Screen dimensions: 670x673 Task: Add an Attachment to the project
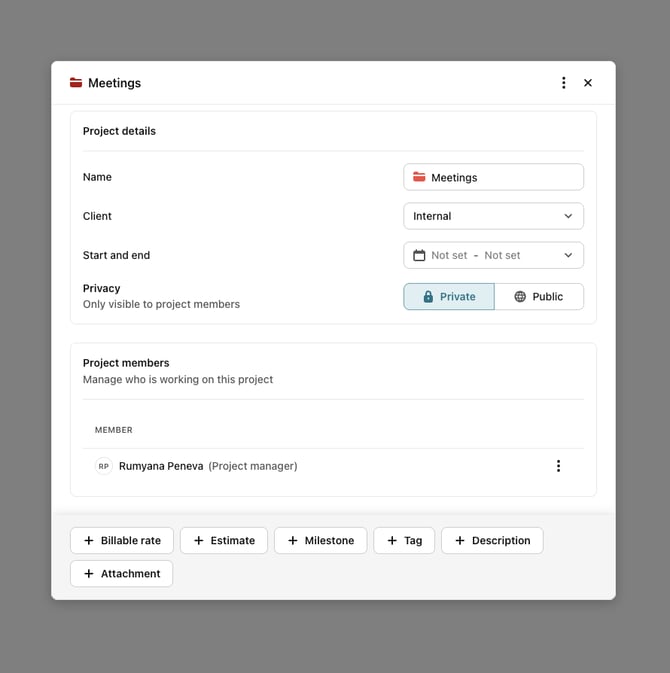(121, 574)
